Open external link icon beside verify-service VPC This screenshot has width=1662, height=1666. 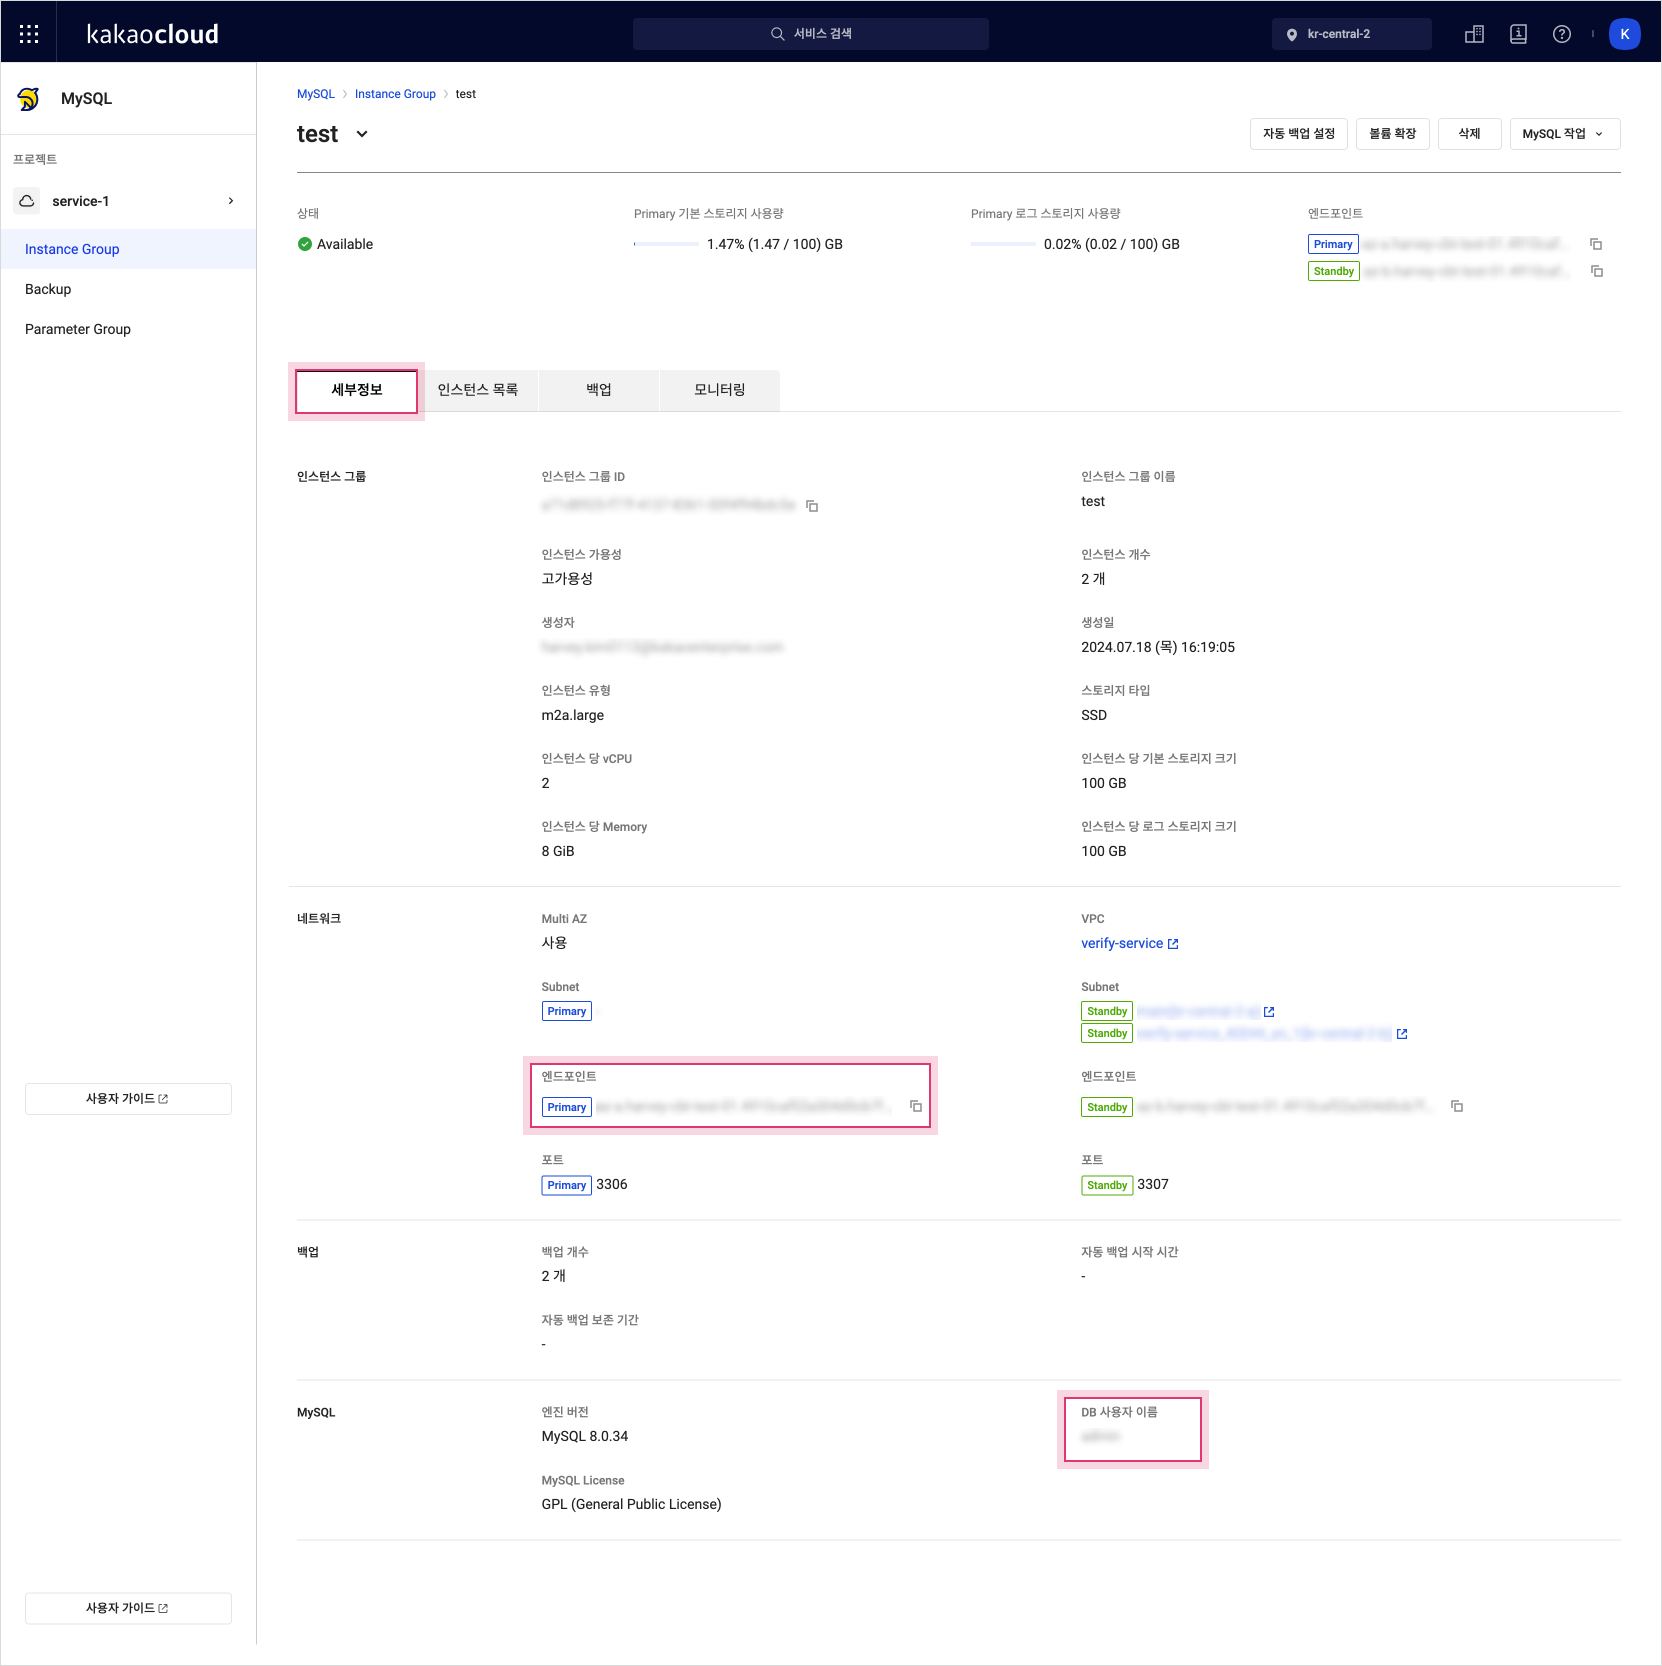pyautogui.click(x=1173, y=944)
